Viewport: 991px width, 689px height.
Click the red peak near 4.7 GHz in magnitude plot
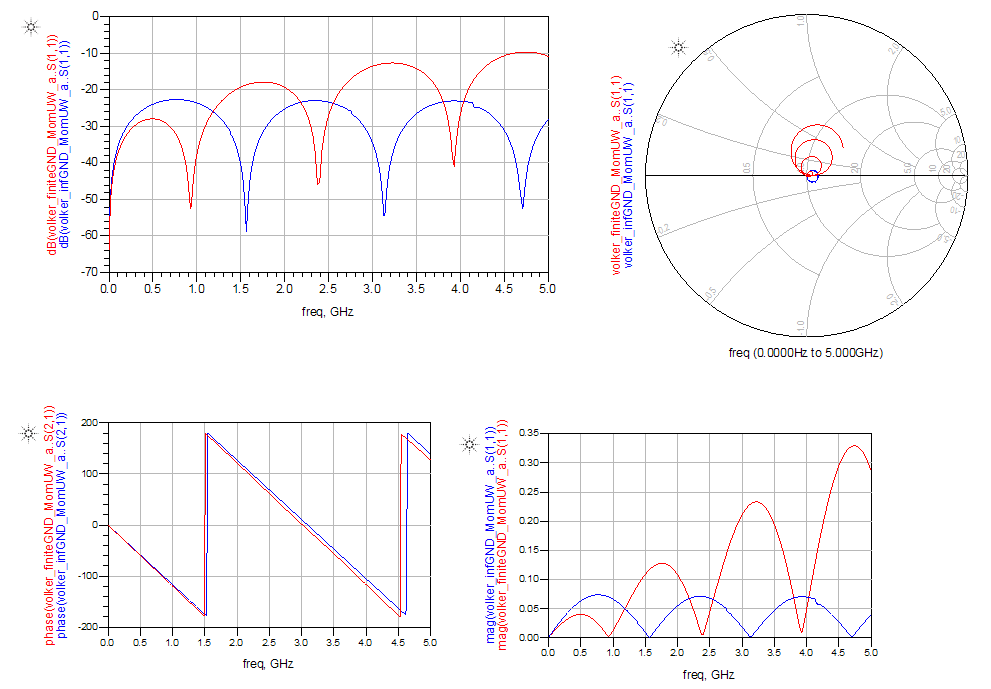[854, 446]
